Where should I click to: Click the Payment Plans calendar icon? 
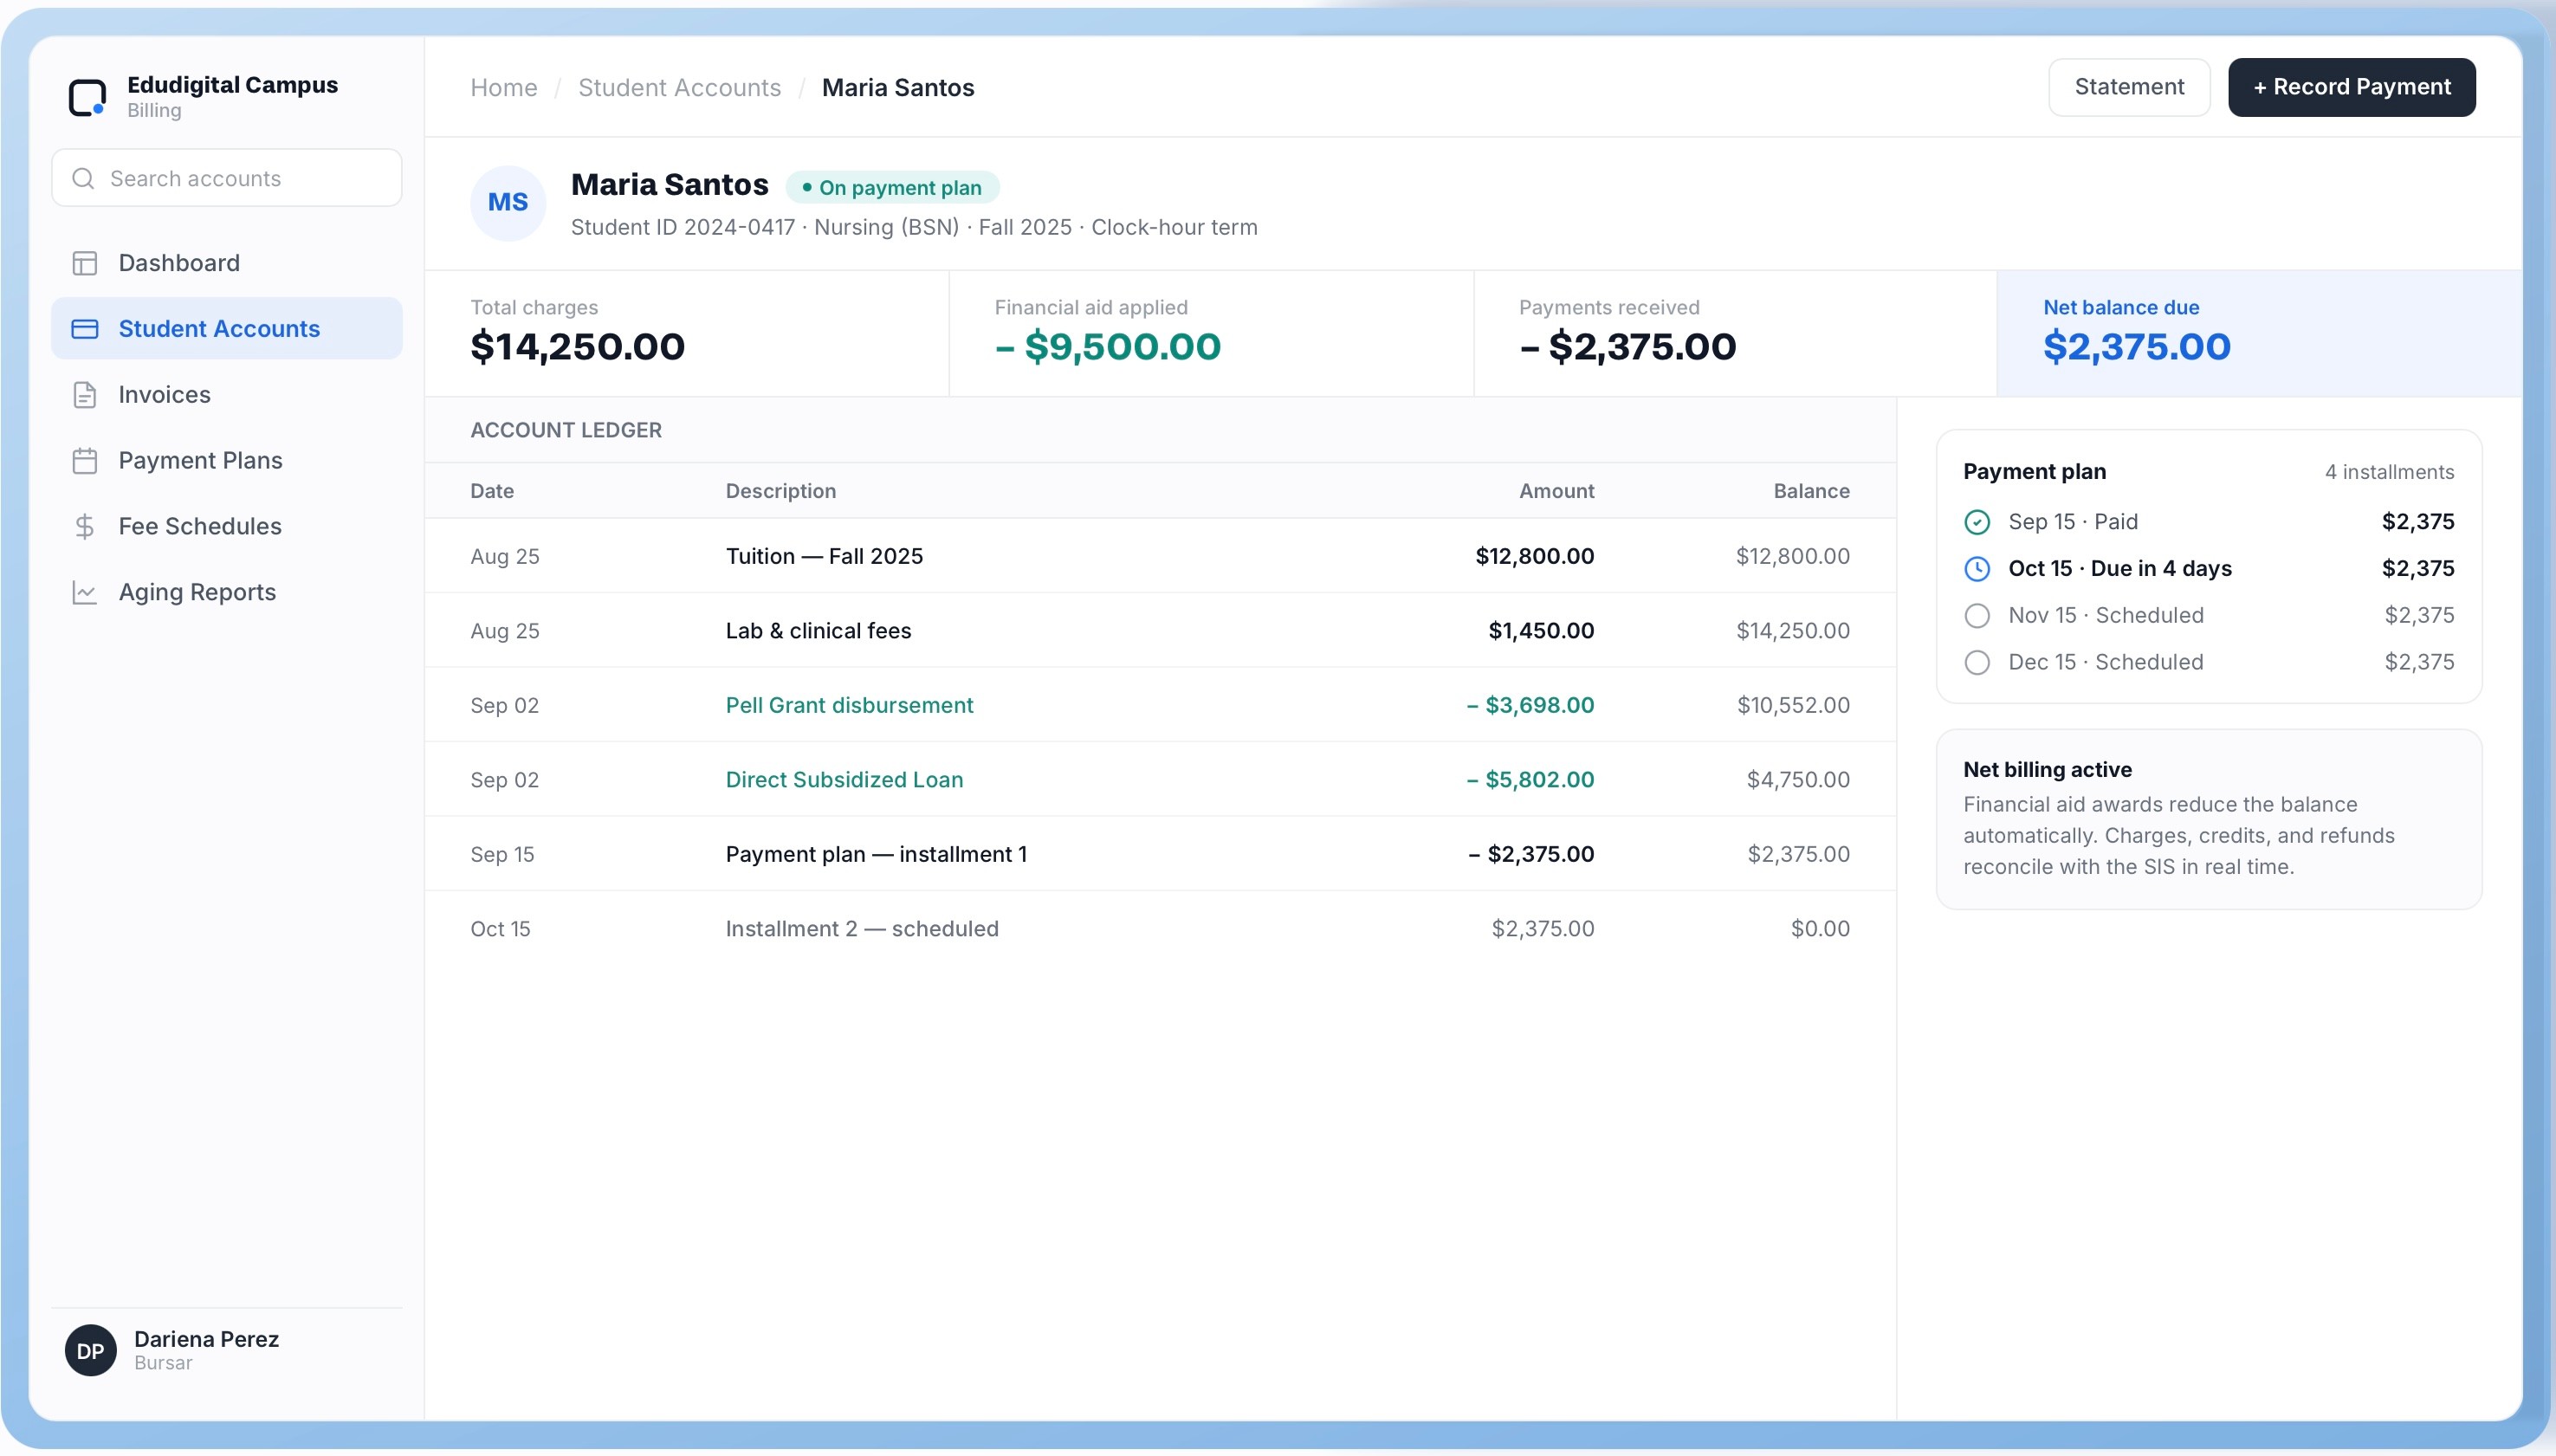(85, 461)
